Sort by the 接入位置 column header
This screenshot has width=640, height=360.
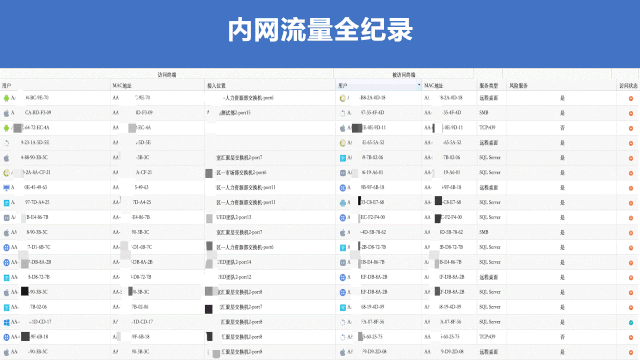click(216, 86)
